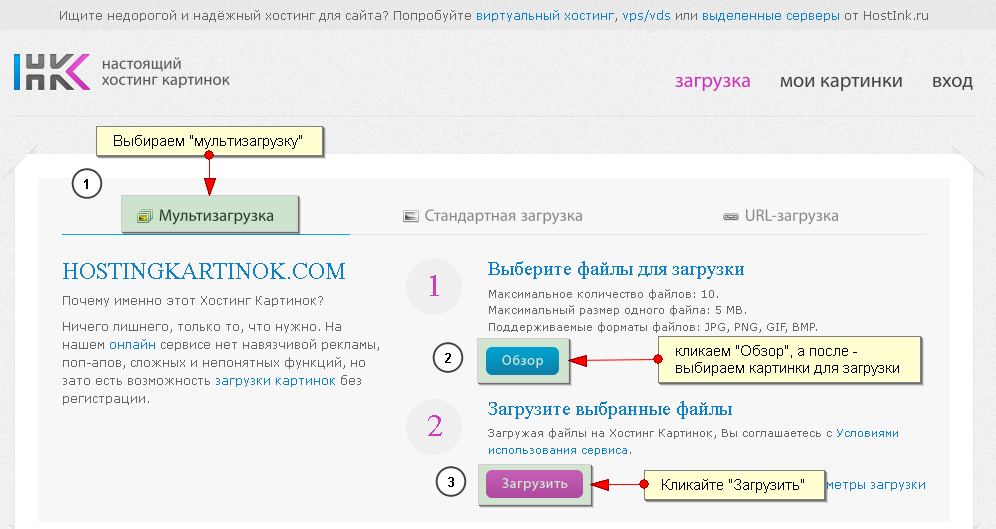Viewport: 996px width, 529px height.
Task: Click text Максимальный размер одного файла: 5 MB.
Action: tap(617, 311)
